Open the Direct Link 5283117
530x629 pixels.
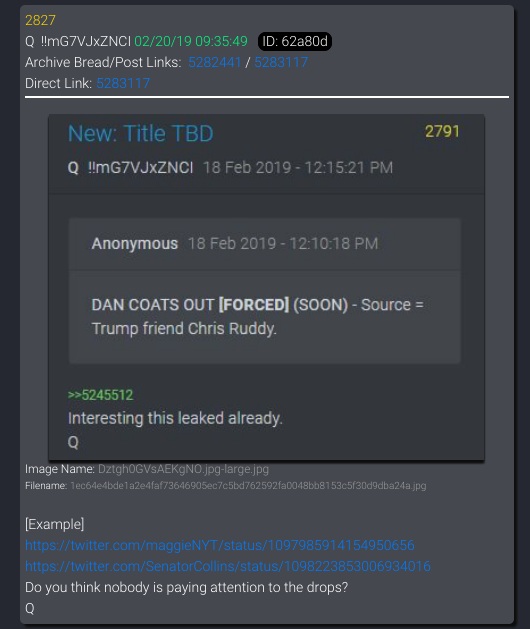pos(123,83)
